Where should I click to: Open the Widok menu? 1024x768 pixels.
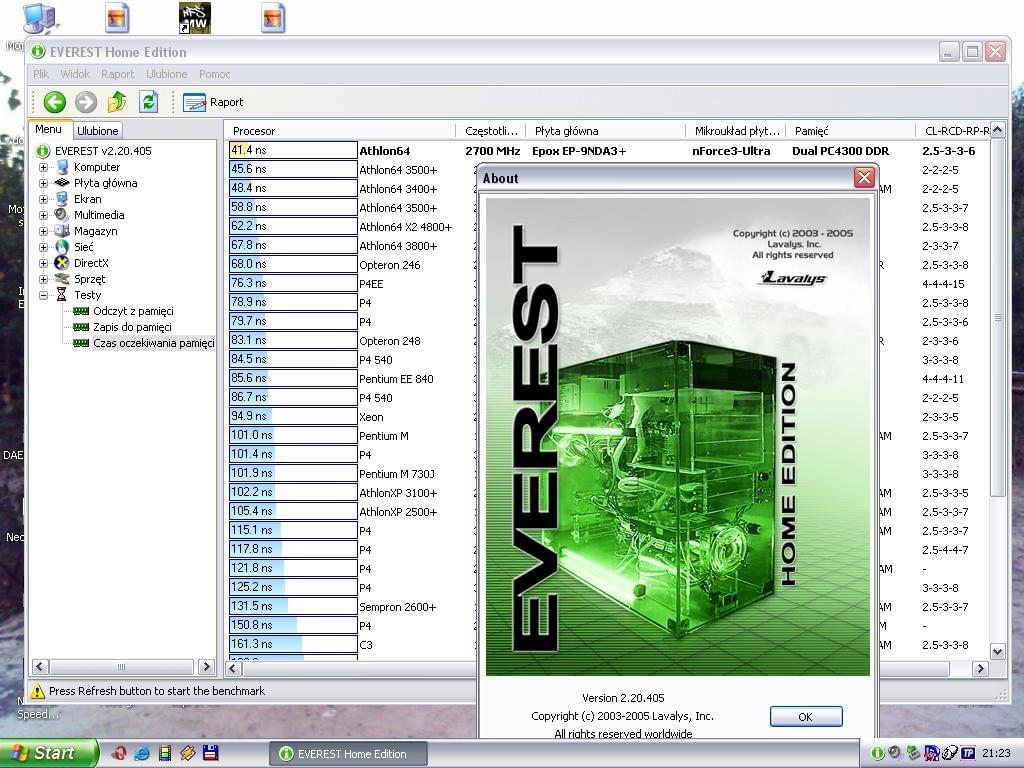75,74
